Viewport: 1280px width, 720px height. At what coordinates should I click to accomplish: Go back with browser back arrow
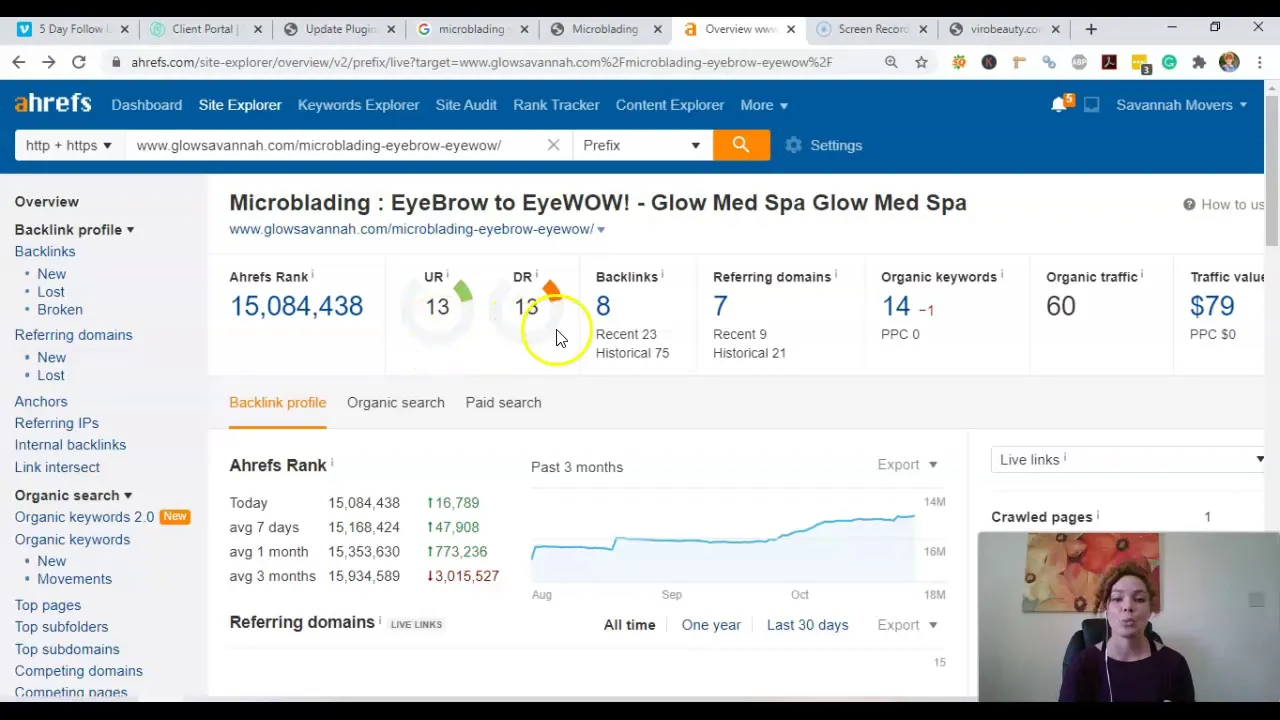18,62
